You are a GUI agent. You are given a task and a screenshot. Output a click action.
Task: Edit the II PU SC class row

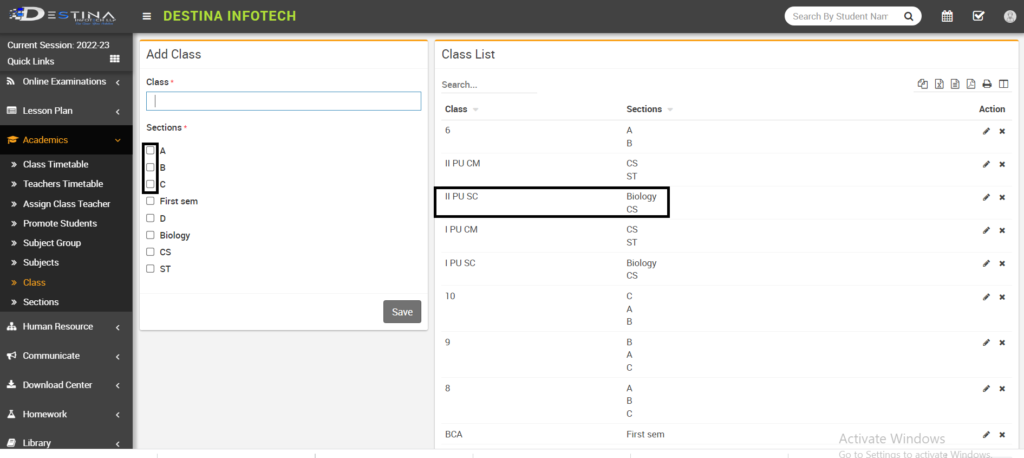pos(986,197)
